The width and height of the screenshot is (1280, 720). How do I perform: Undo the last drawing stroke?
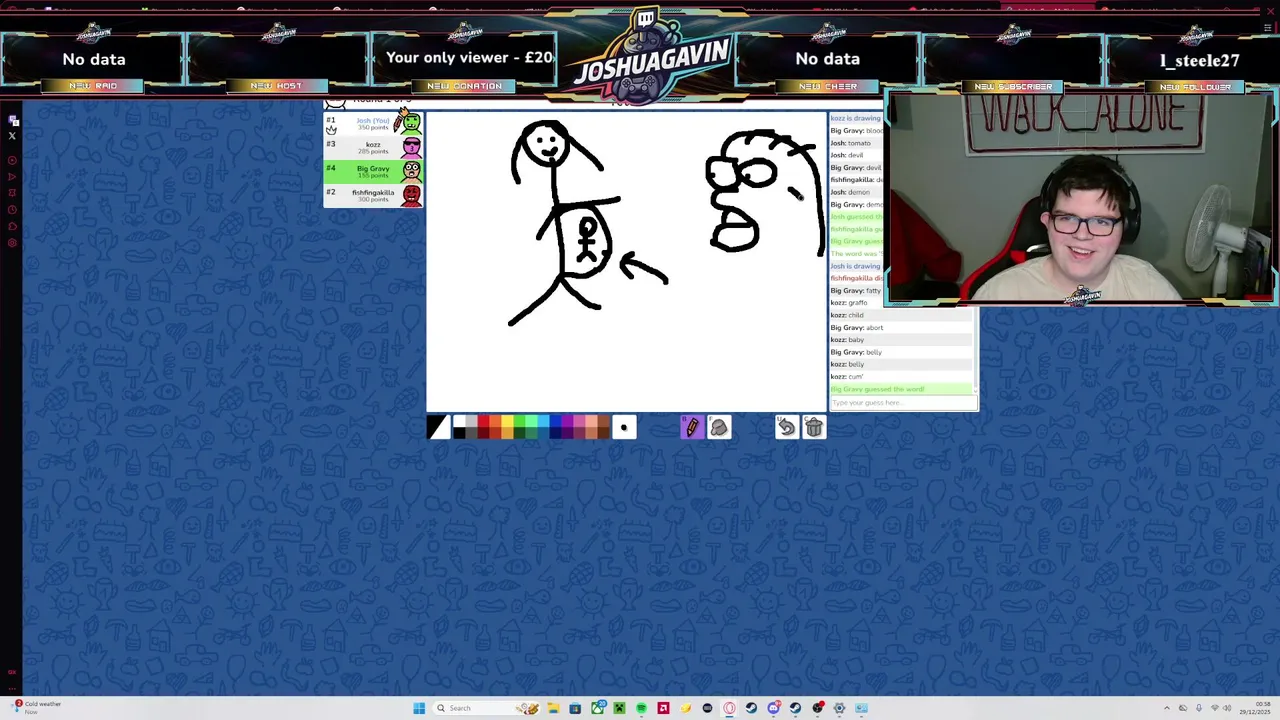click(x=787, y=428)
